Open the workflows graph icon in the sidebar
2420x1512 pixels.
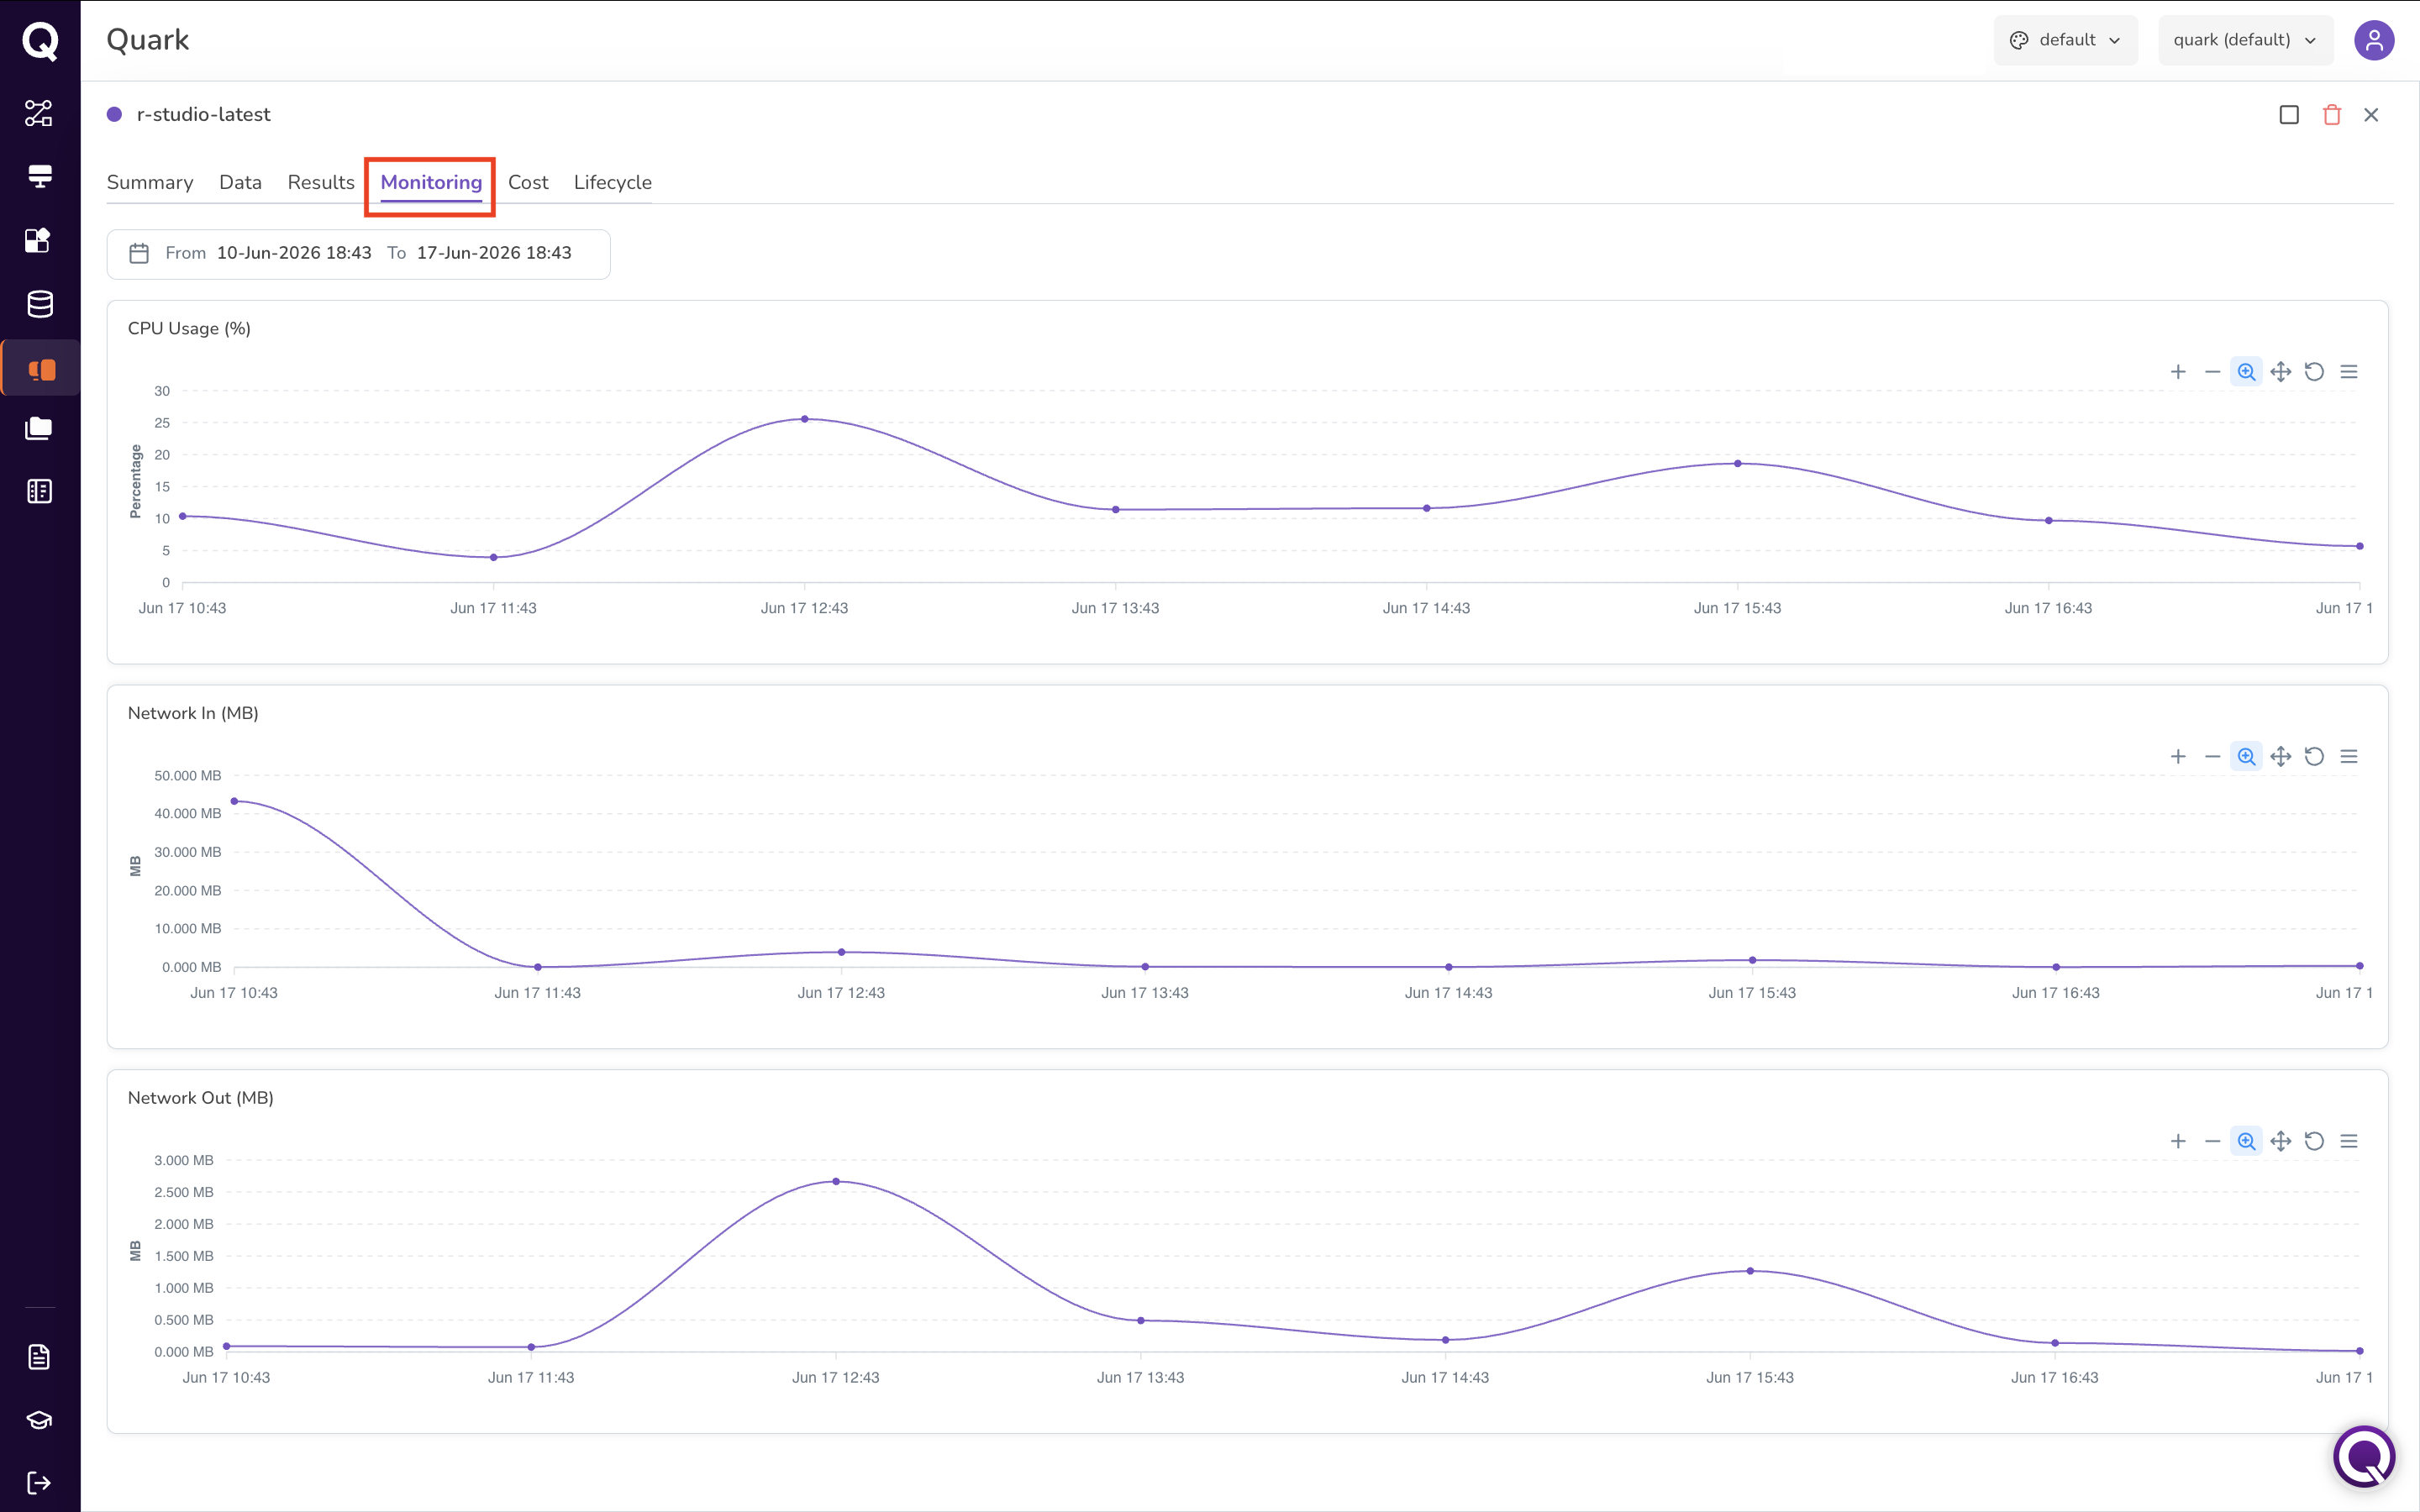pos(39,113)
